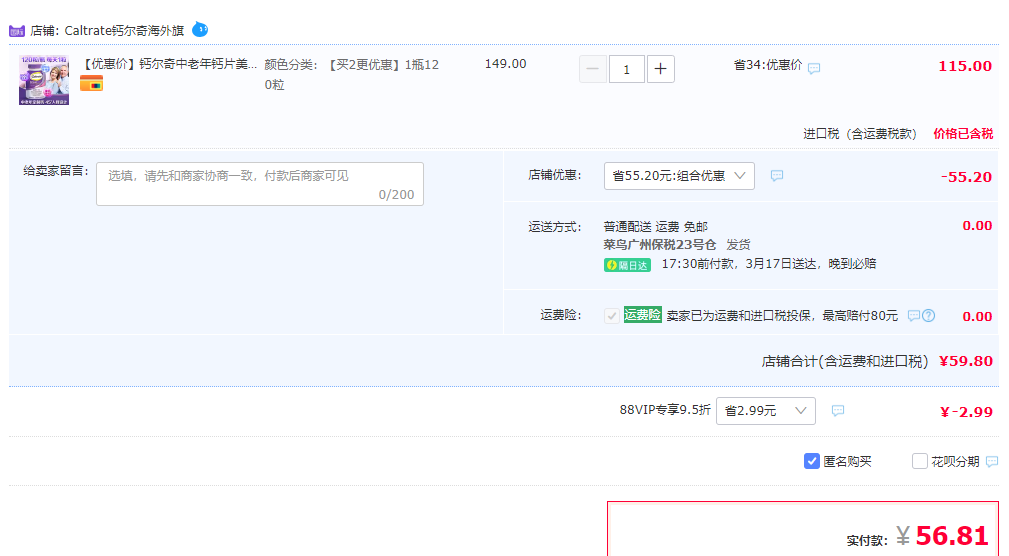Click the 店铺合计(含运费和进口税) label
Image resolution: width=1009 pixels, height=556 pixels.
tap(845, 362)
